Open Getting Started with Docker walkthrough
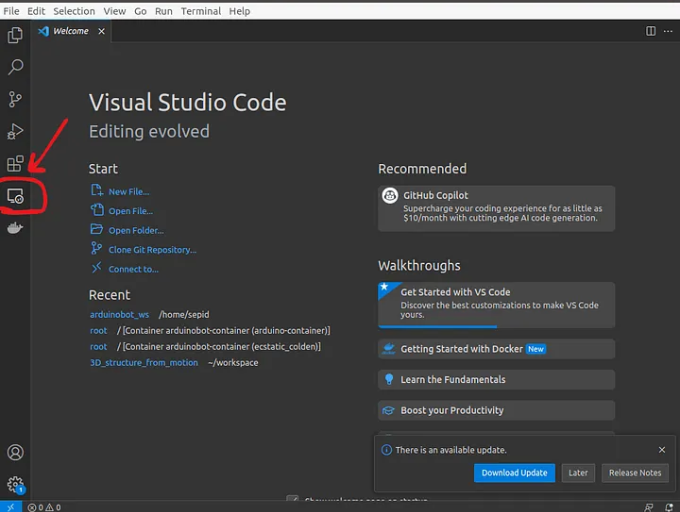This screenshot has width=680, height=512. coord(496,349)
